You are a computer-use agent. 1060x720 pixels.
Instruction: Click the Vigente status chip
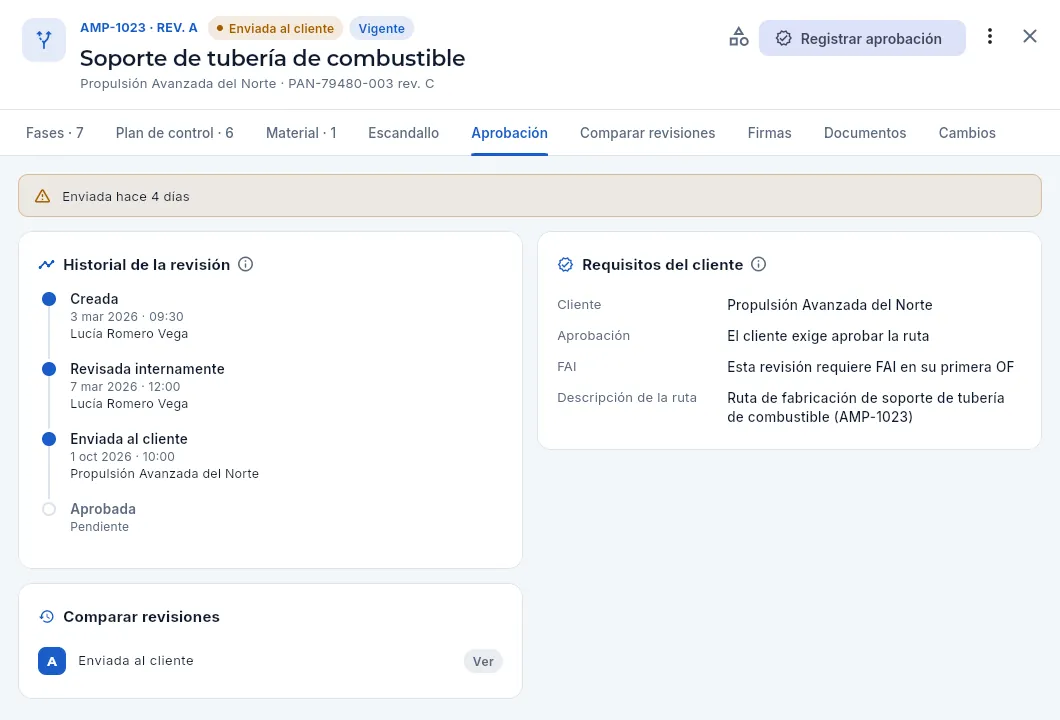click(x=381, y=28)
